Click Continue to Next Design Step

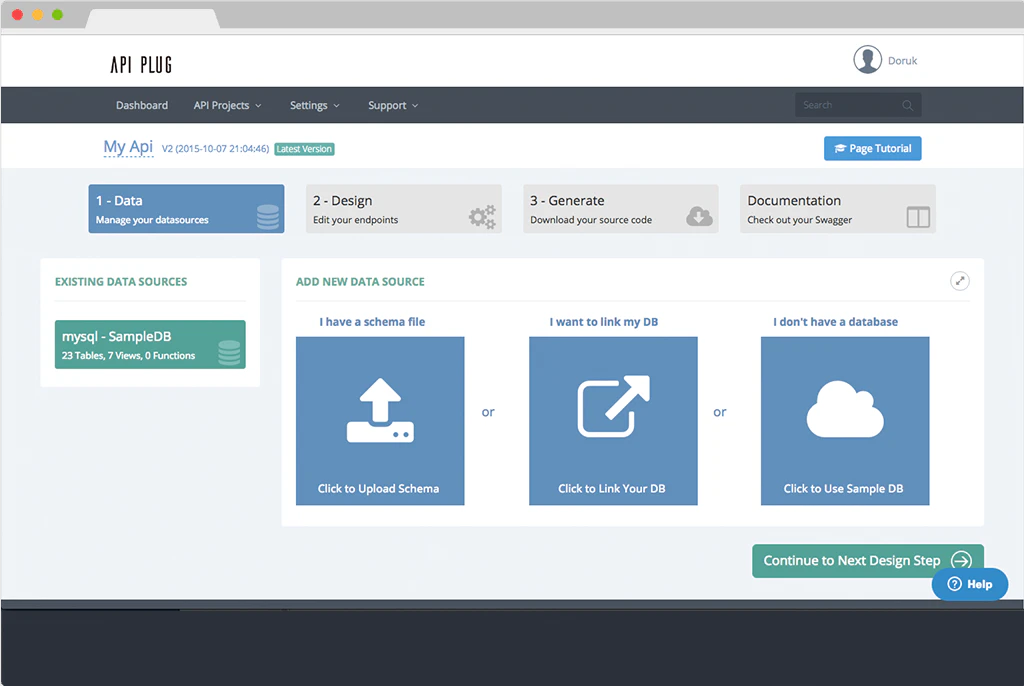[x=867, y=561]
